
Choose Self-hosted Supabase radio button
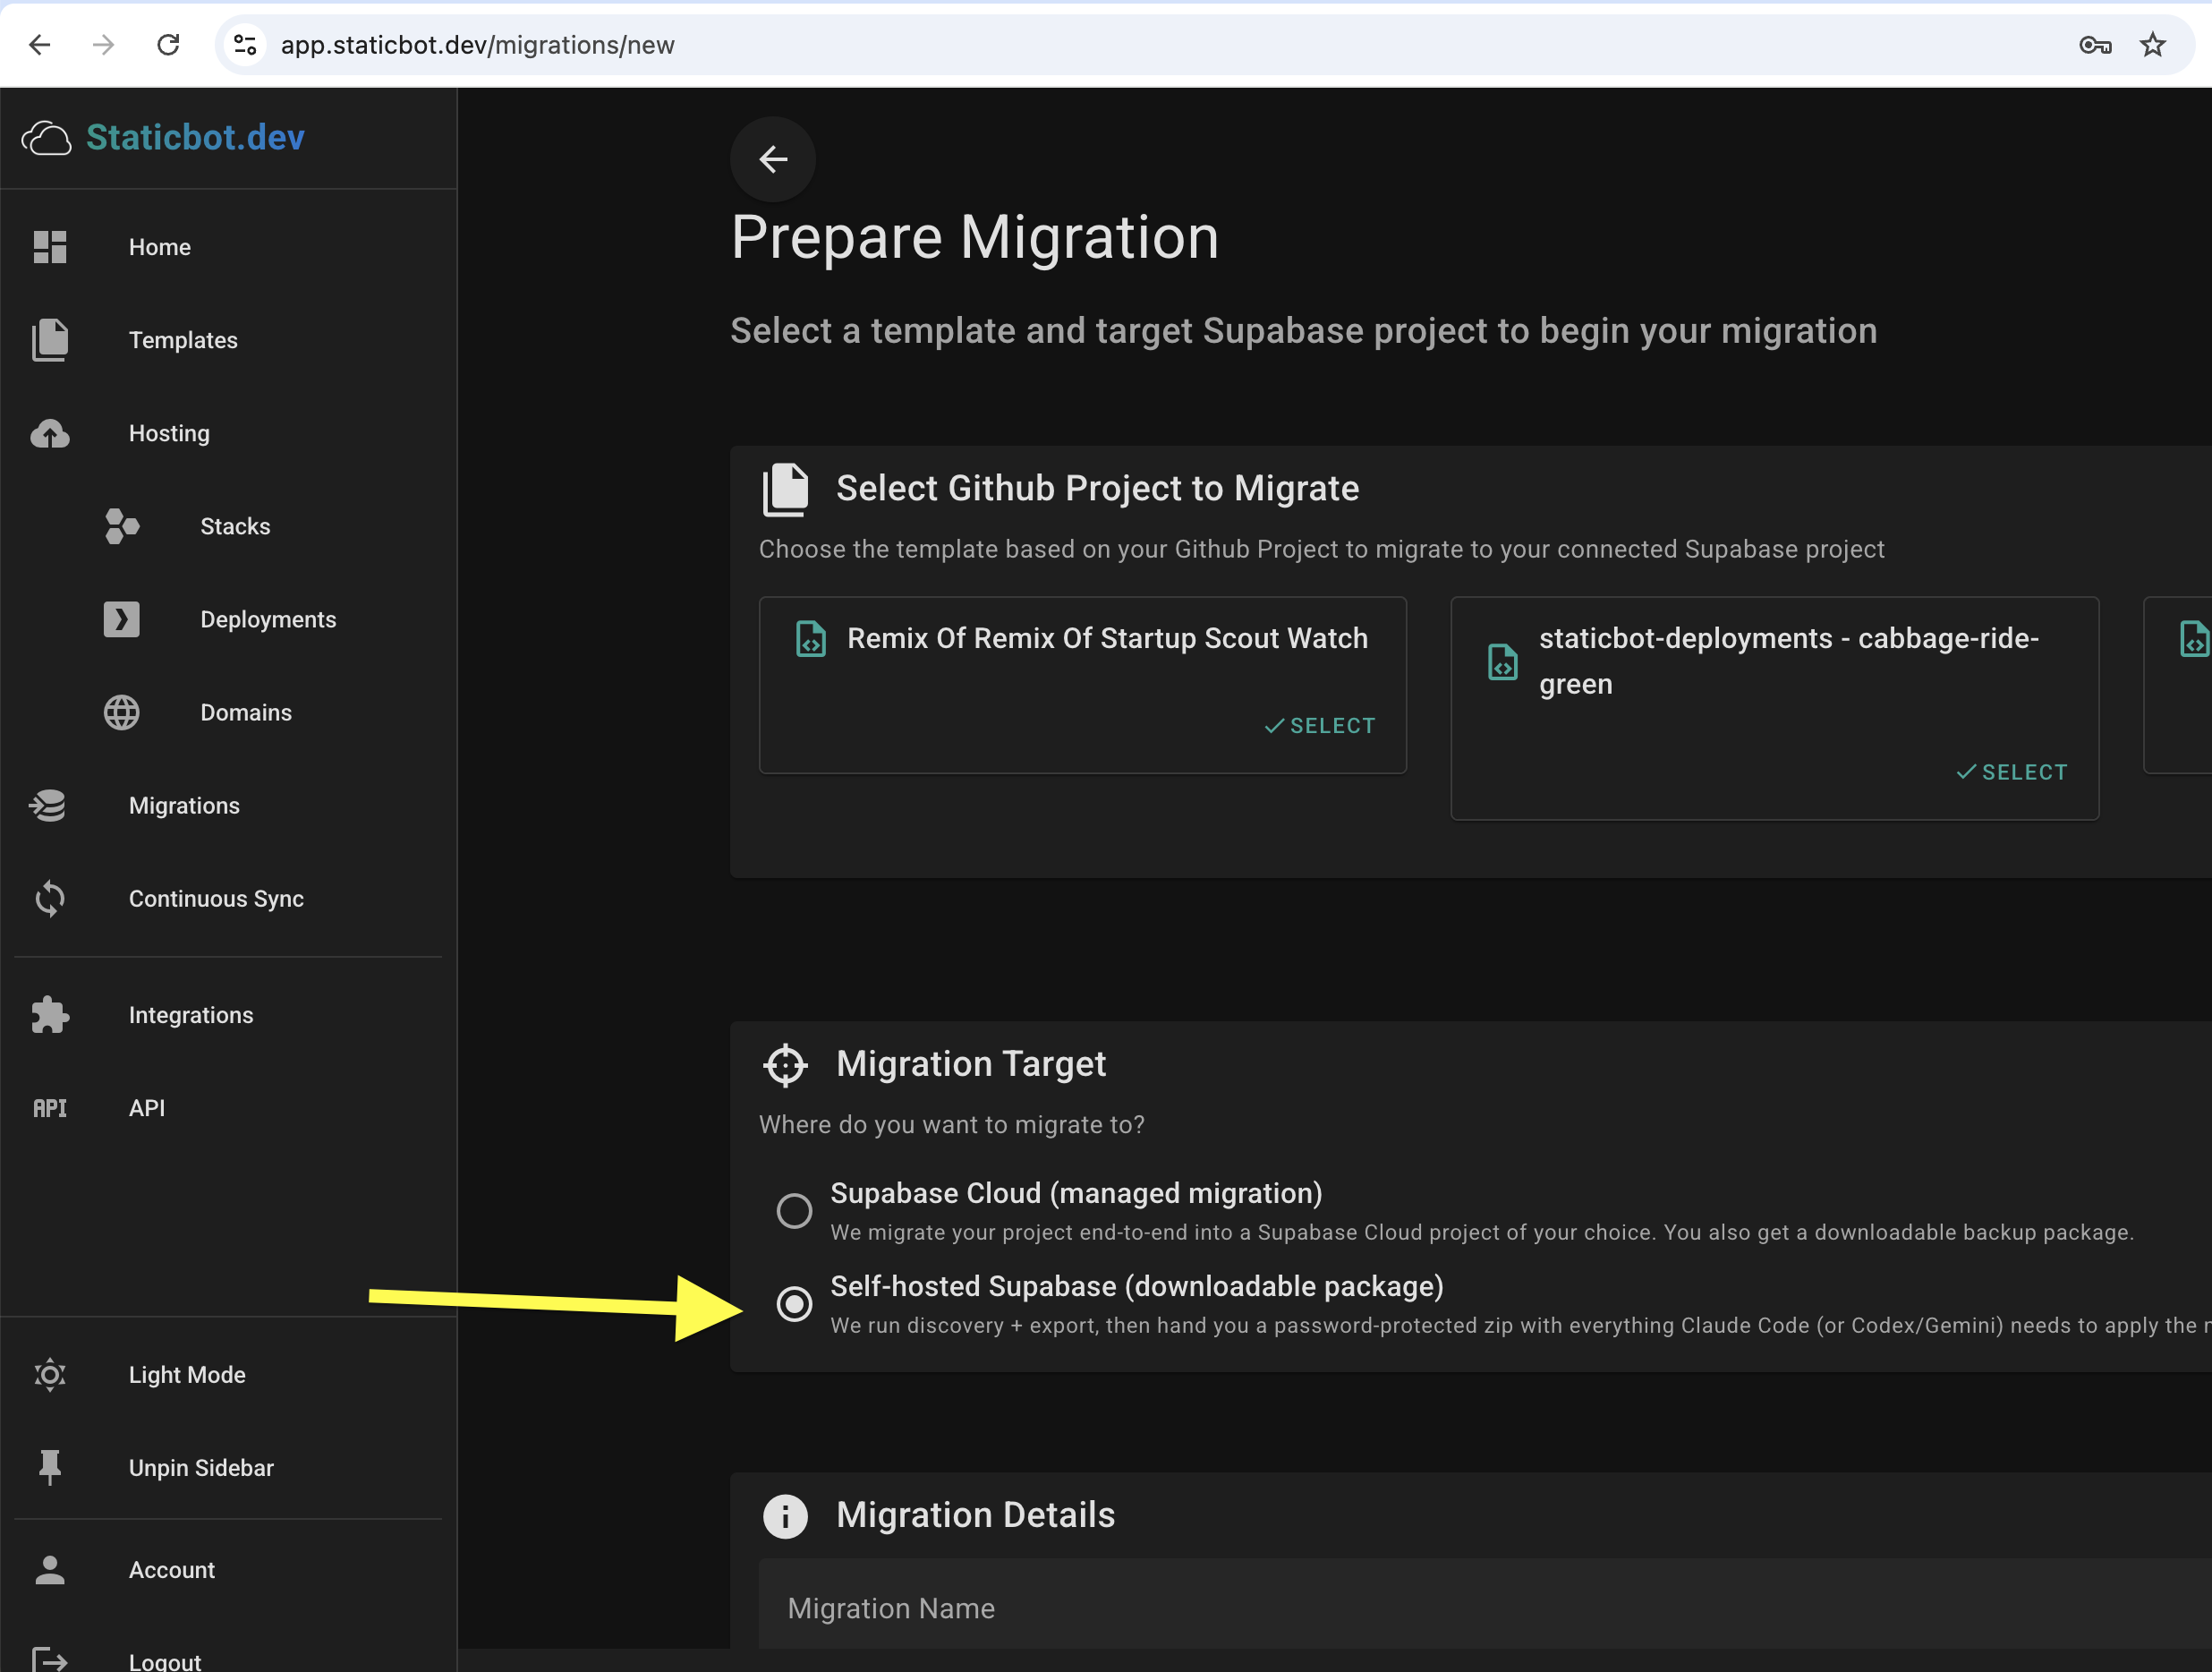click(x=794, y=1304)
